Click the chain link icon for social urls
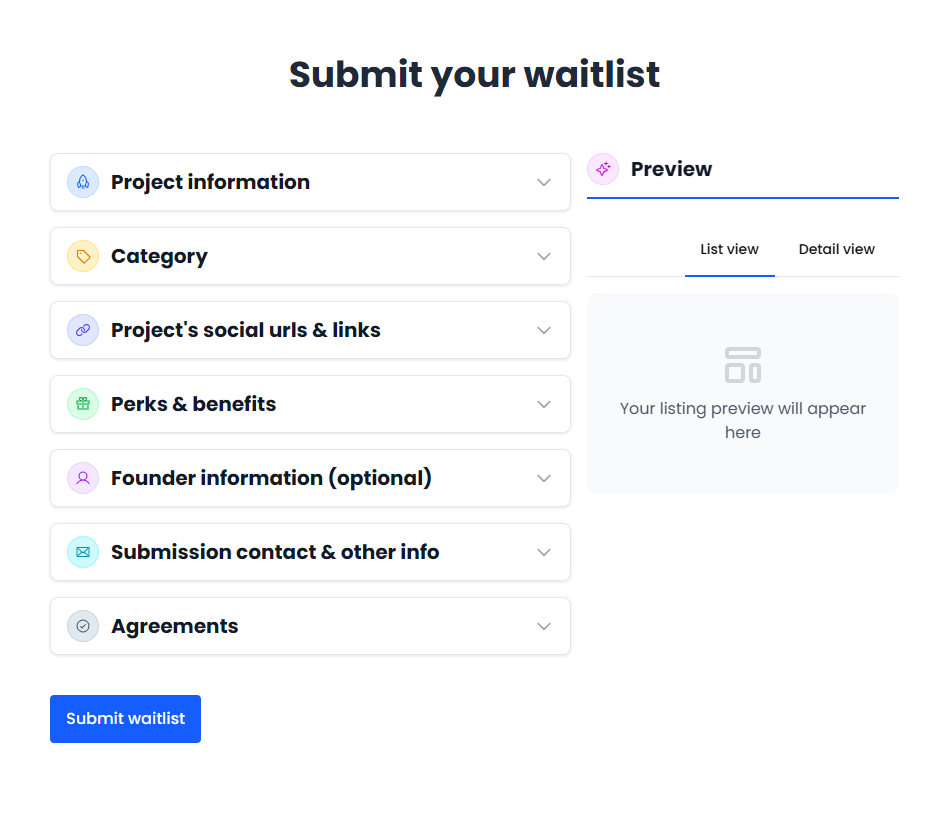947x830 pixels. [x=82, y=330]
